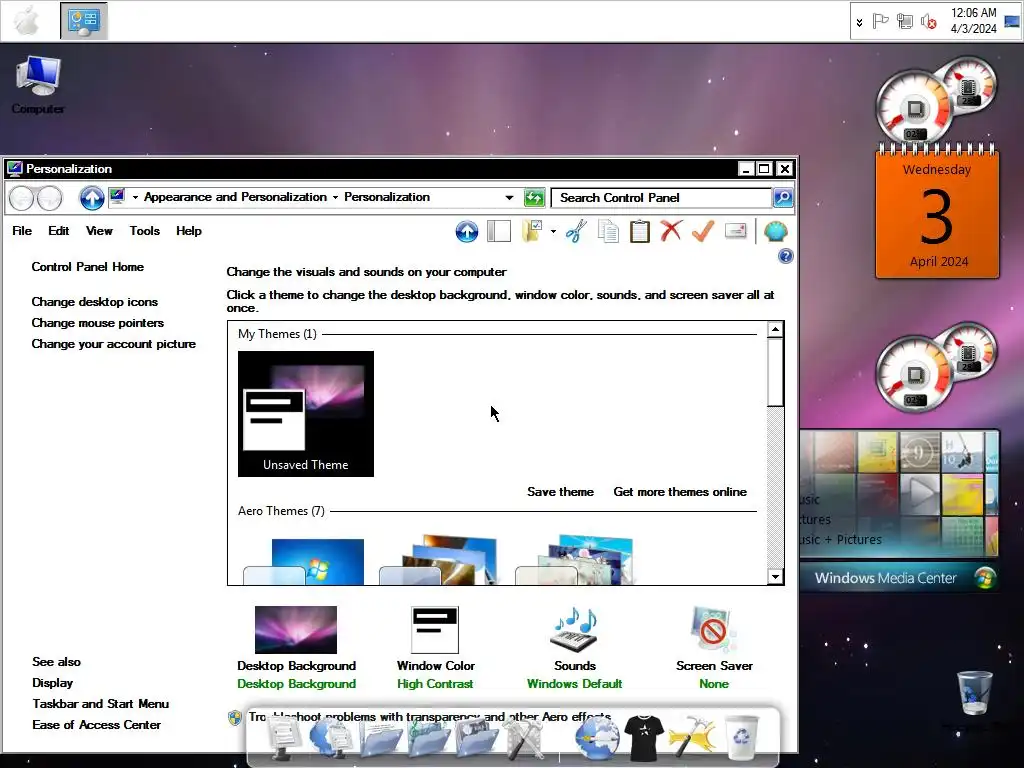Click the clipboard Paste icon
The width and height of the screenshot is (1024, 768).
[640, 231]
